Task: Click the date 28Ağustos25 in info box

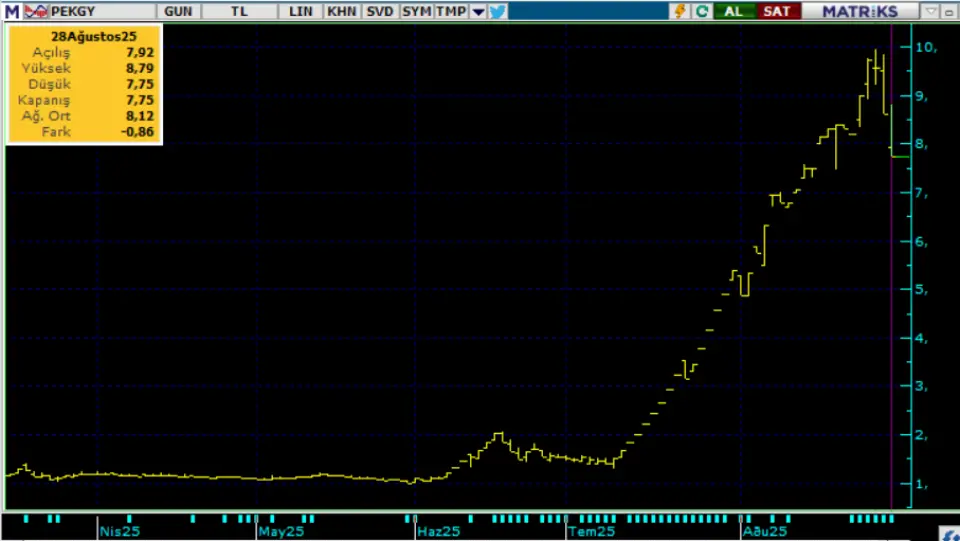Action: (x=94, y=37)
